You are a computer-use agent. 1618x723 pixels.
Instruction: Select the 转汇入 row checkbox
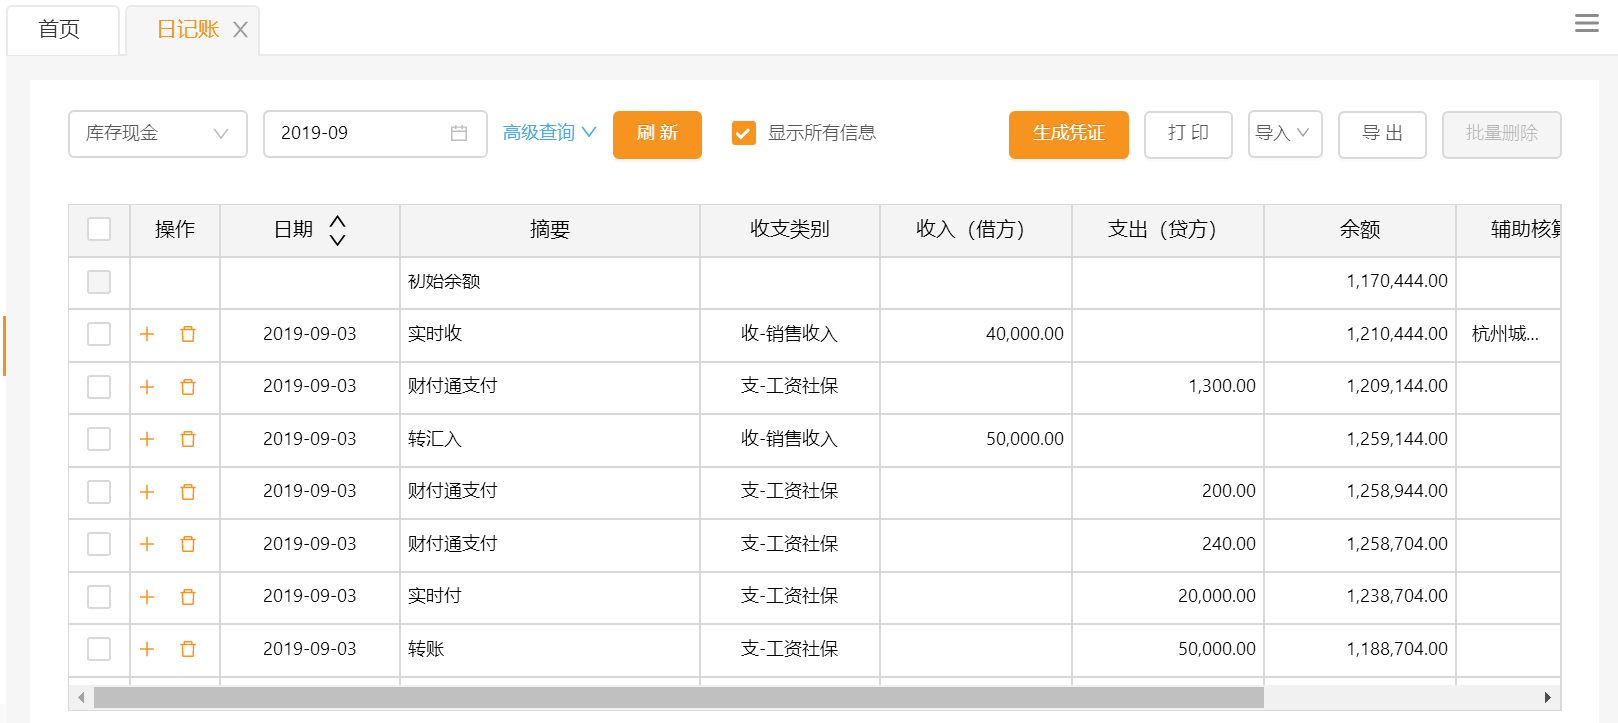coord(99,439)
